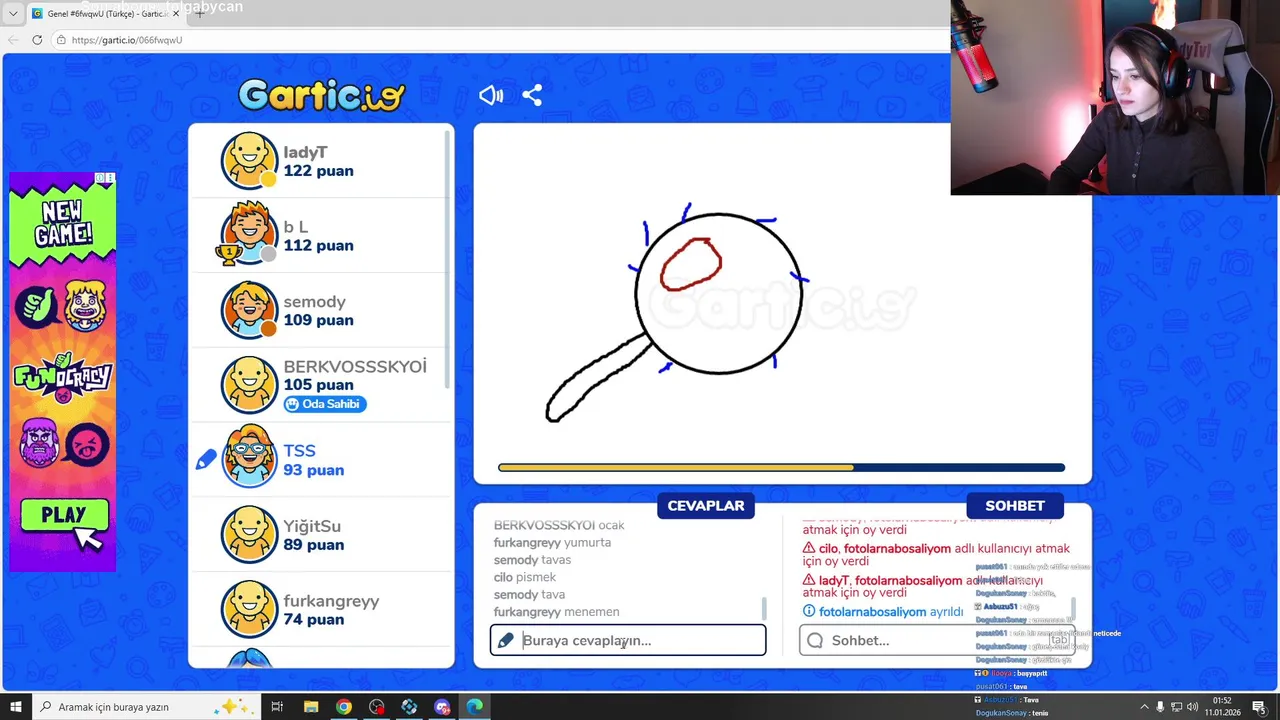Switch to the Genel #6fwqwU browser tab

[105, 14]
